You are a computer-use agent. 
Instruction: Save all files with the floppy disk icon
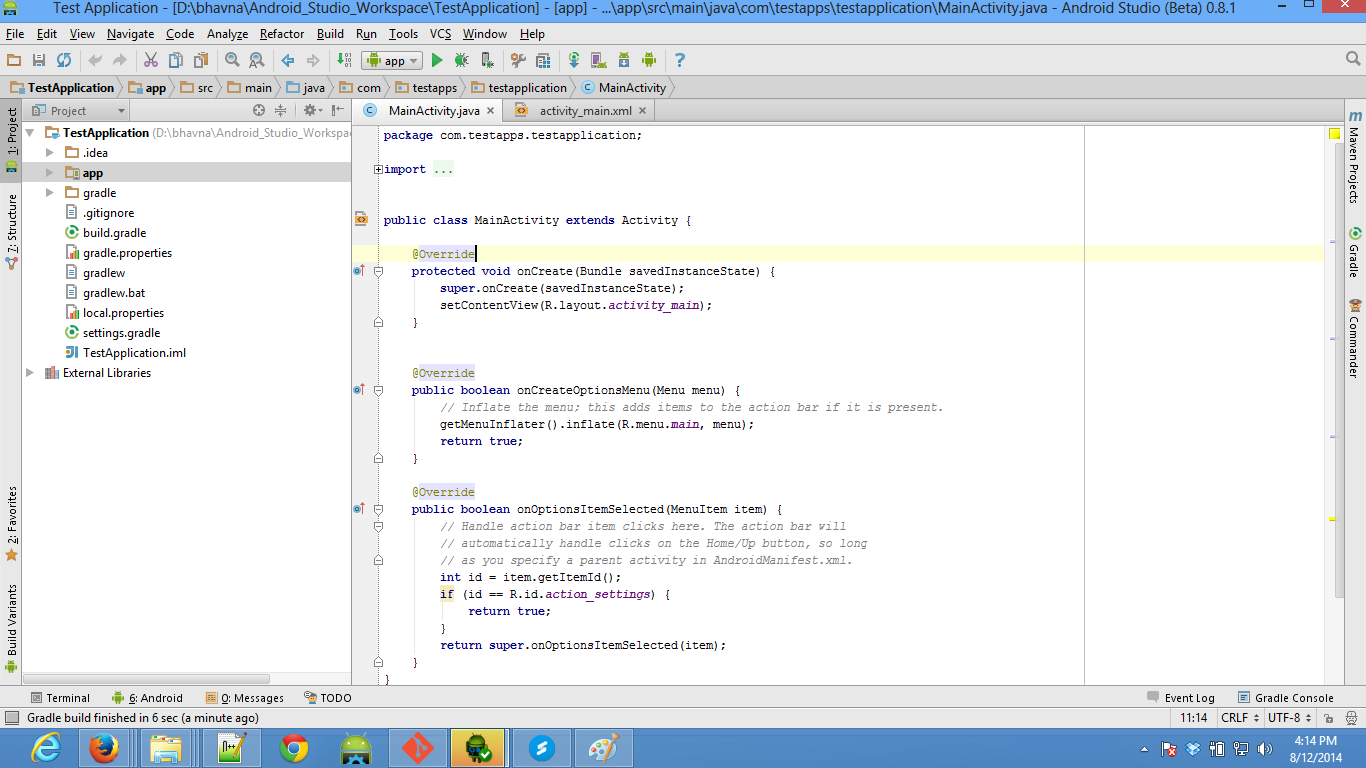point(39,61)
